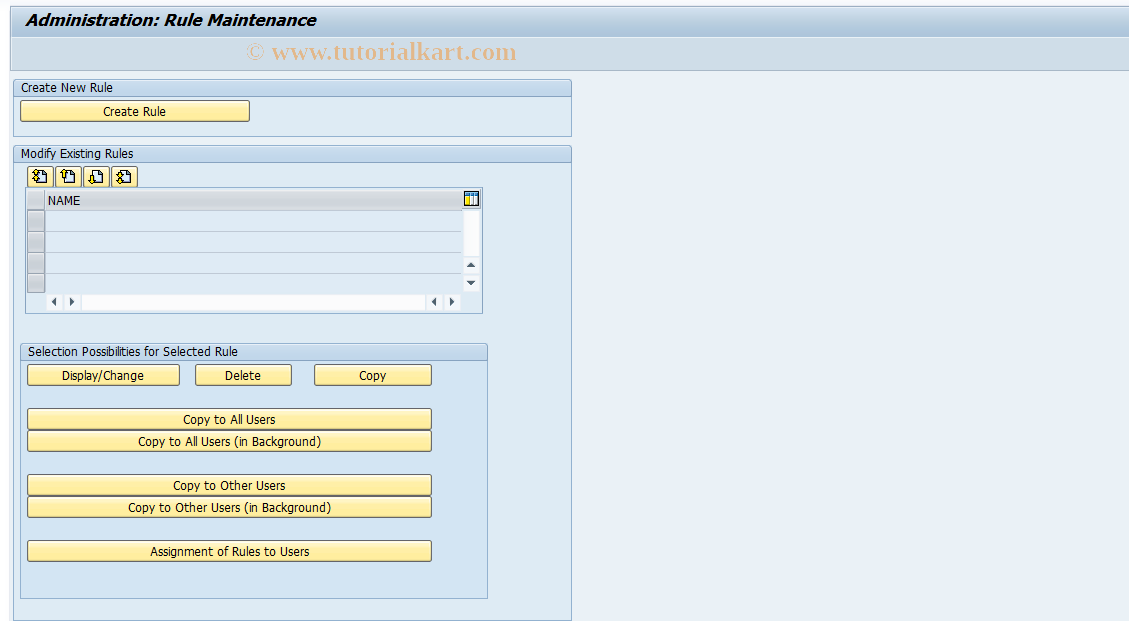Click the Create Rule button

click(135, 111)
